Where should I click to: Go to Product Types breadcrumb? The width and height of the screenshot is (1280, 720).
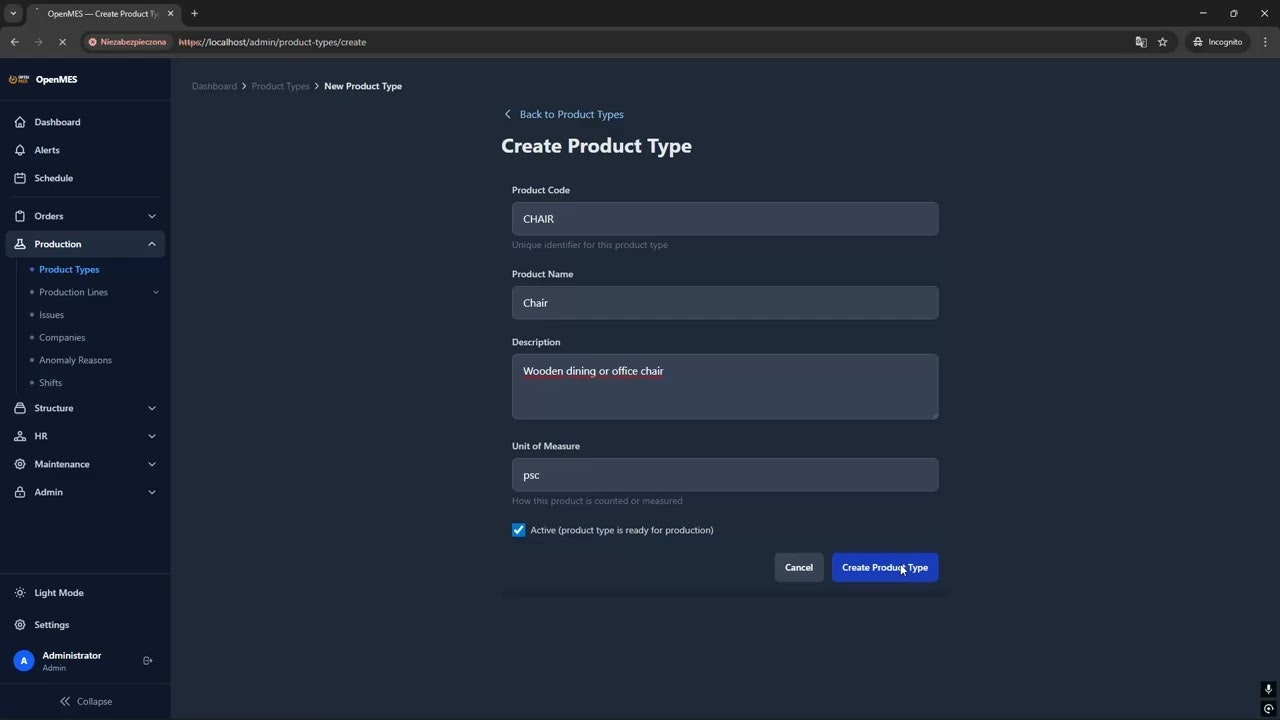[280, 86]
